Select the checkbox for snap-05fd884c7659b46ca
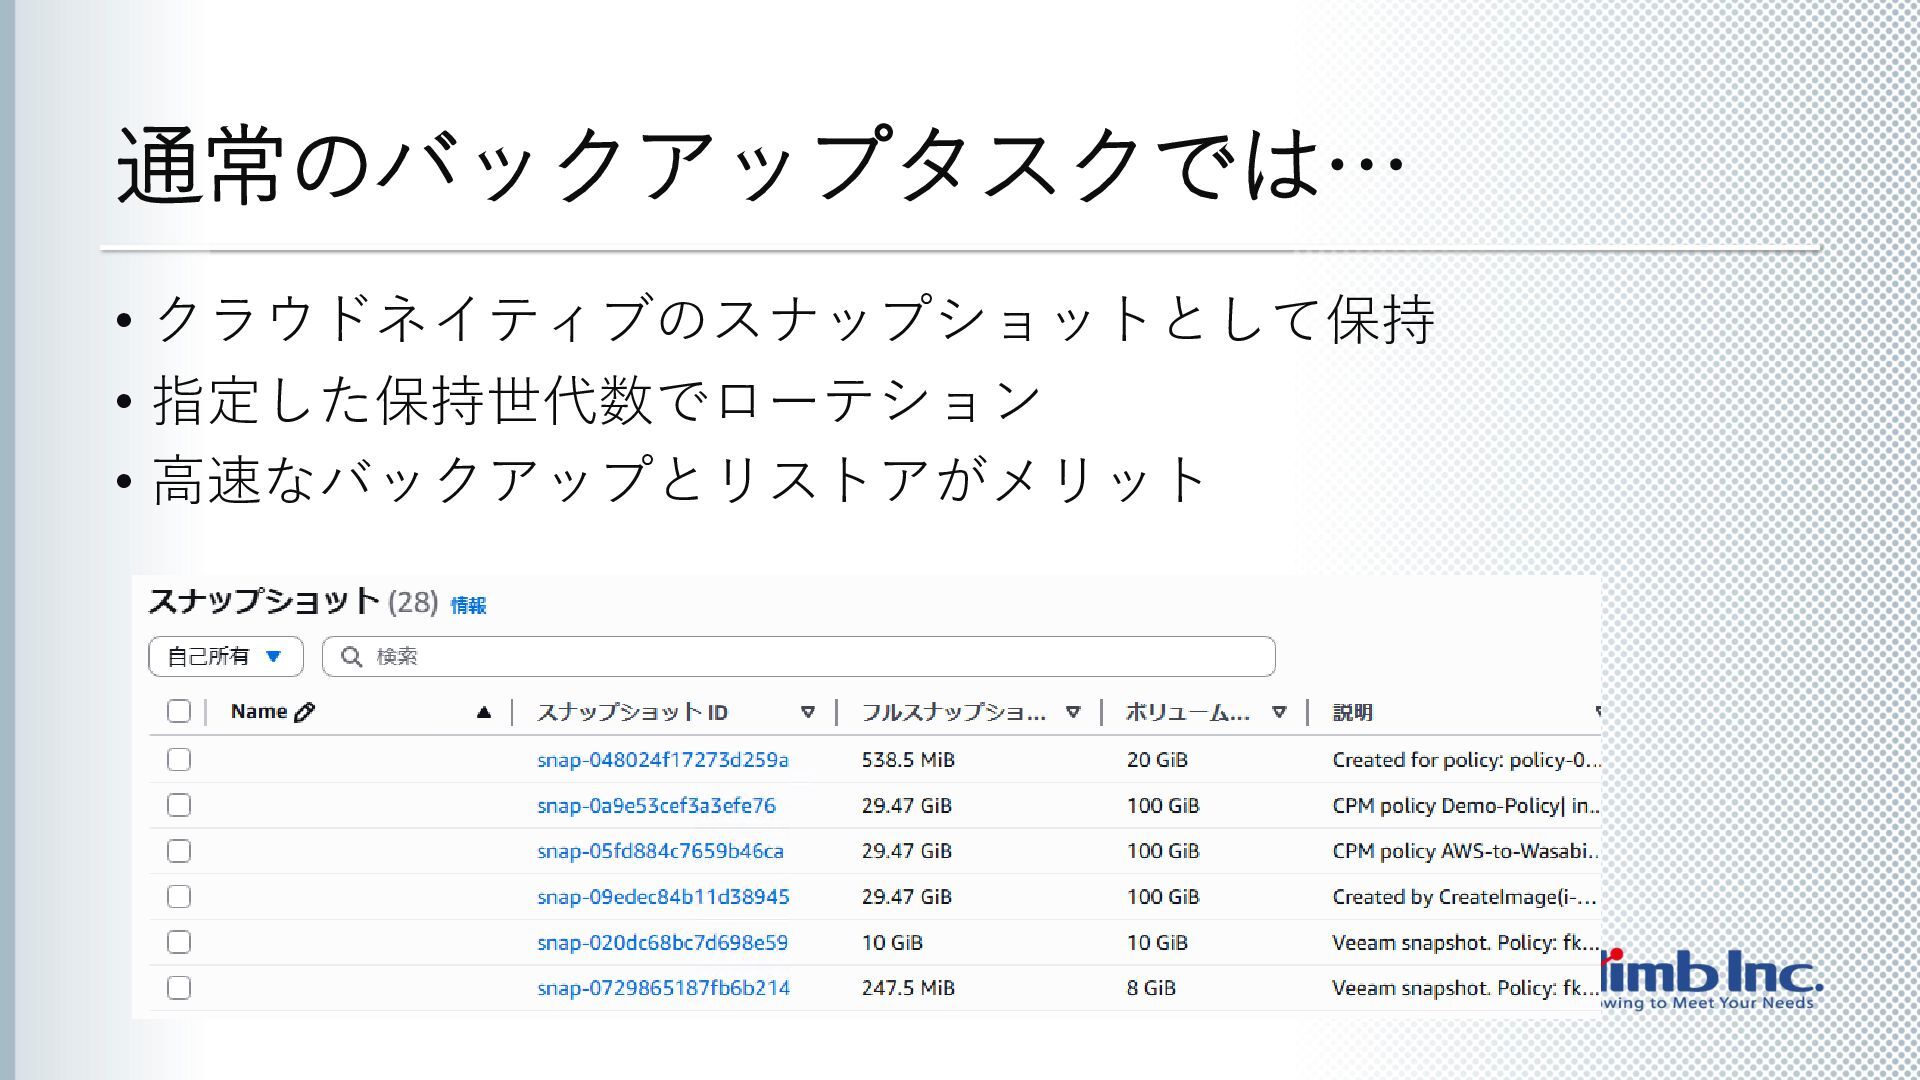This screenshot has width=1920, height=1080. [179, 851]
